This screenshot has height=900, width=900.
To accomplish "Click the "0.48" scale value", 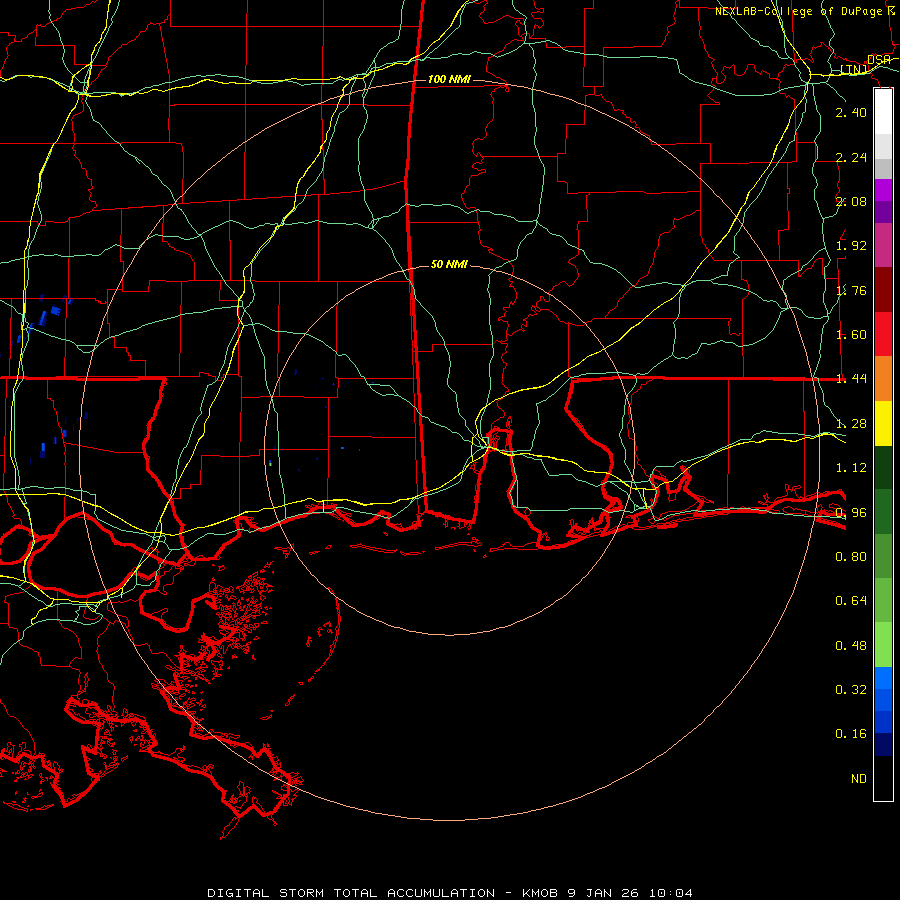I will coord(851,646).
